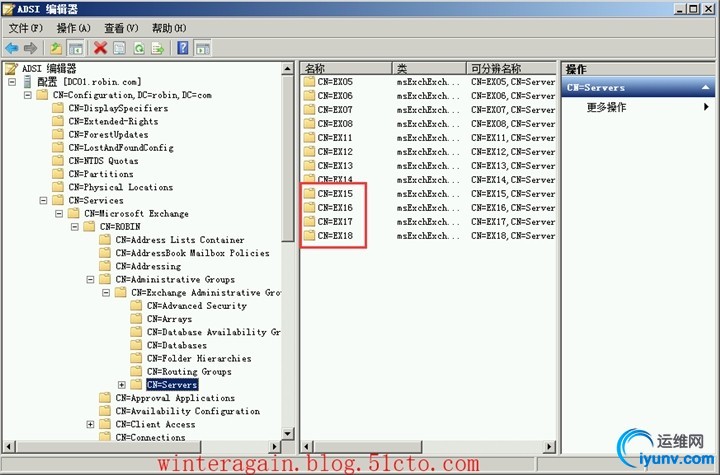Select CN=Physical Locations in the tree
This screenshot has width=720, height=475.
(x=121, y=187)
